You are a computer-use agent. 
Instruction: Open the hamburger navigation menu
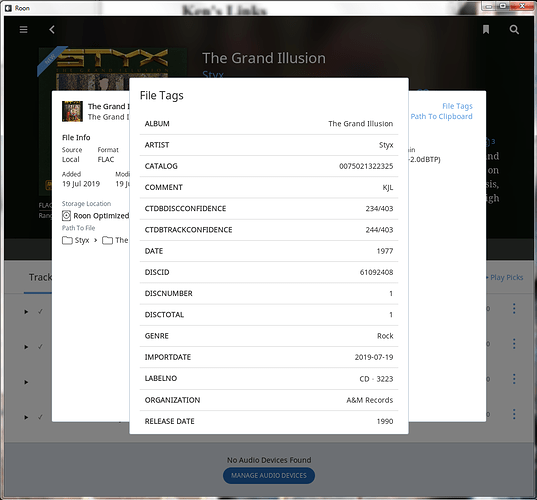(23, 30)
